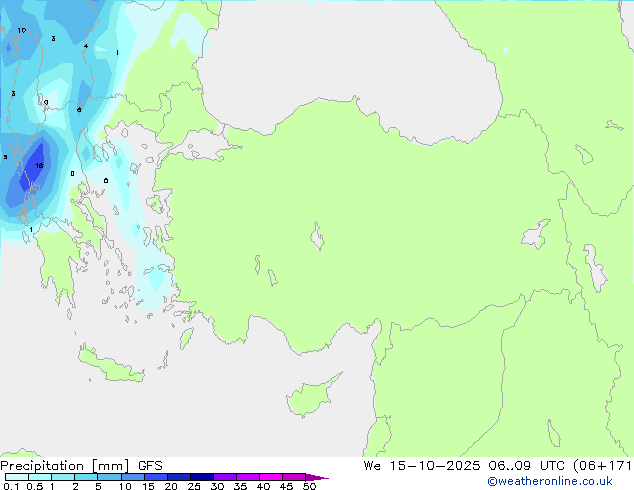Screen dimensions: 634x490
Task: Click the 'We 15-10-2025' date text
Action: point(422,466)
